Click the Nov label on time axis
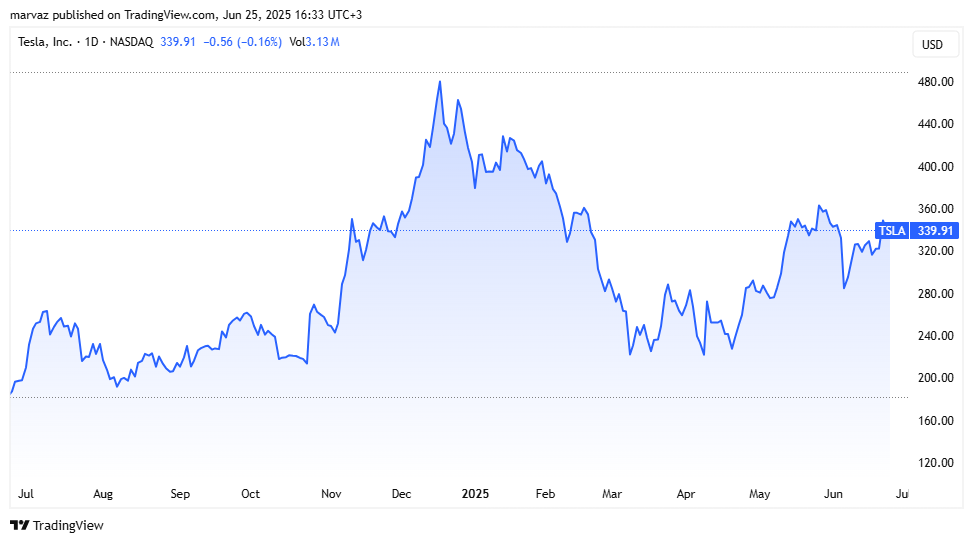 tap(331, 494)
